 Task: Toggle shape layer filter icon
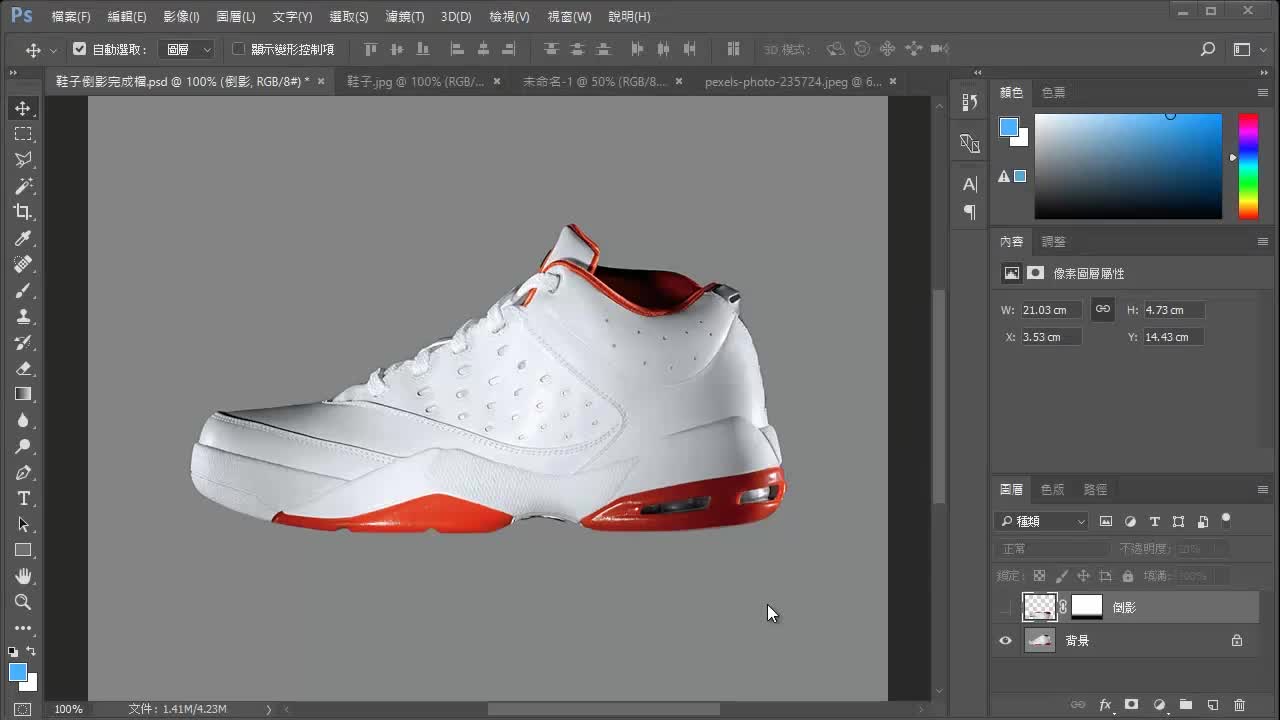(1178, 521)
